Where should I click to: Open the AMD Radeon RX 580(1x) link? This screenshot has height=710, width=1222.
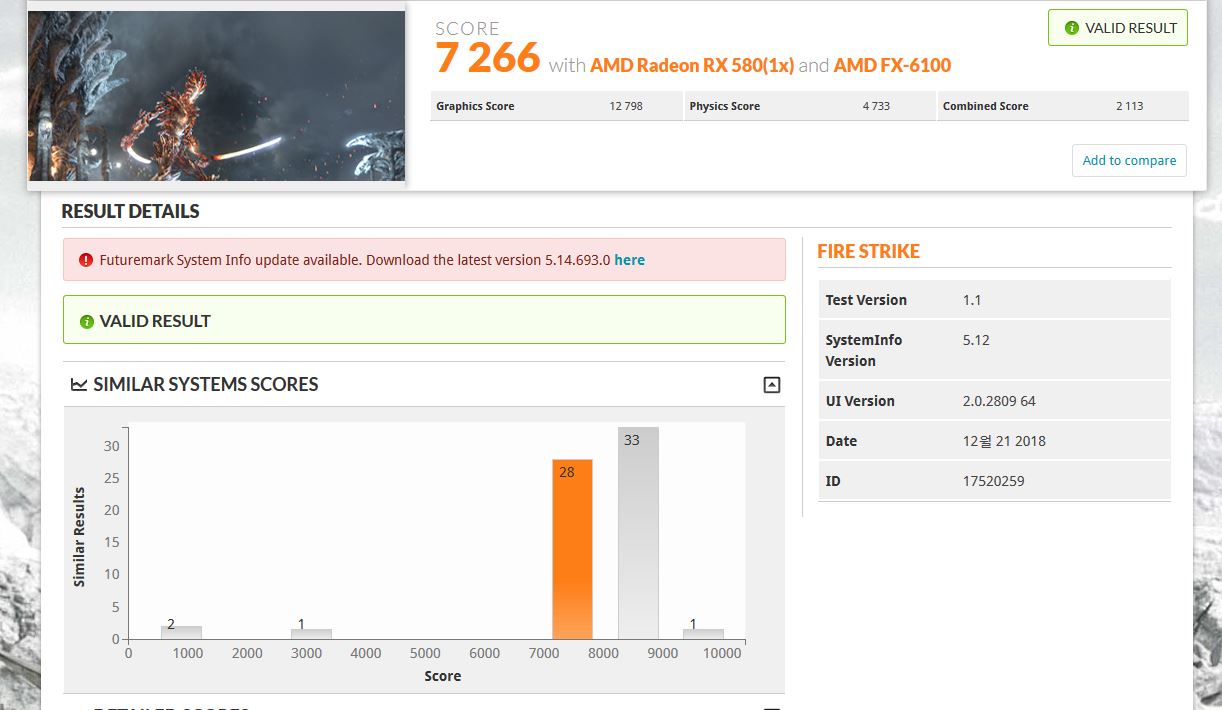[x=692, y=65]
